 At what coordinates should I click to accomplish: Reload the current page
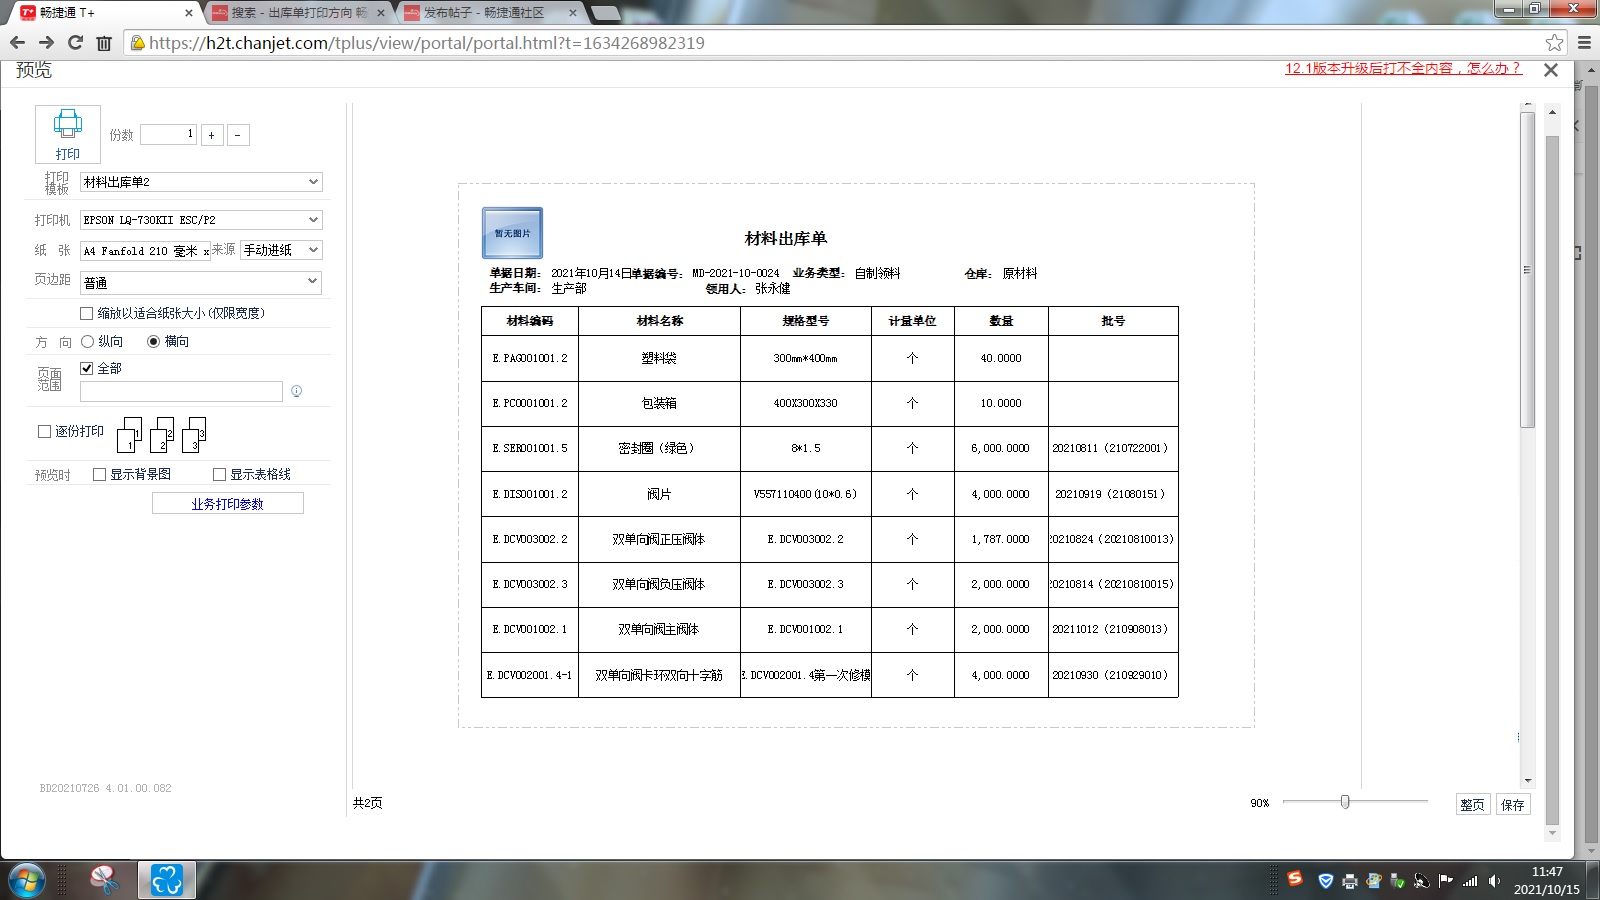(75, 43)
